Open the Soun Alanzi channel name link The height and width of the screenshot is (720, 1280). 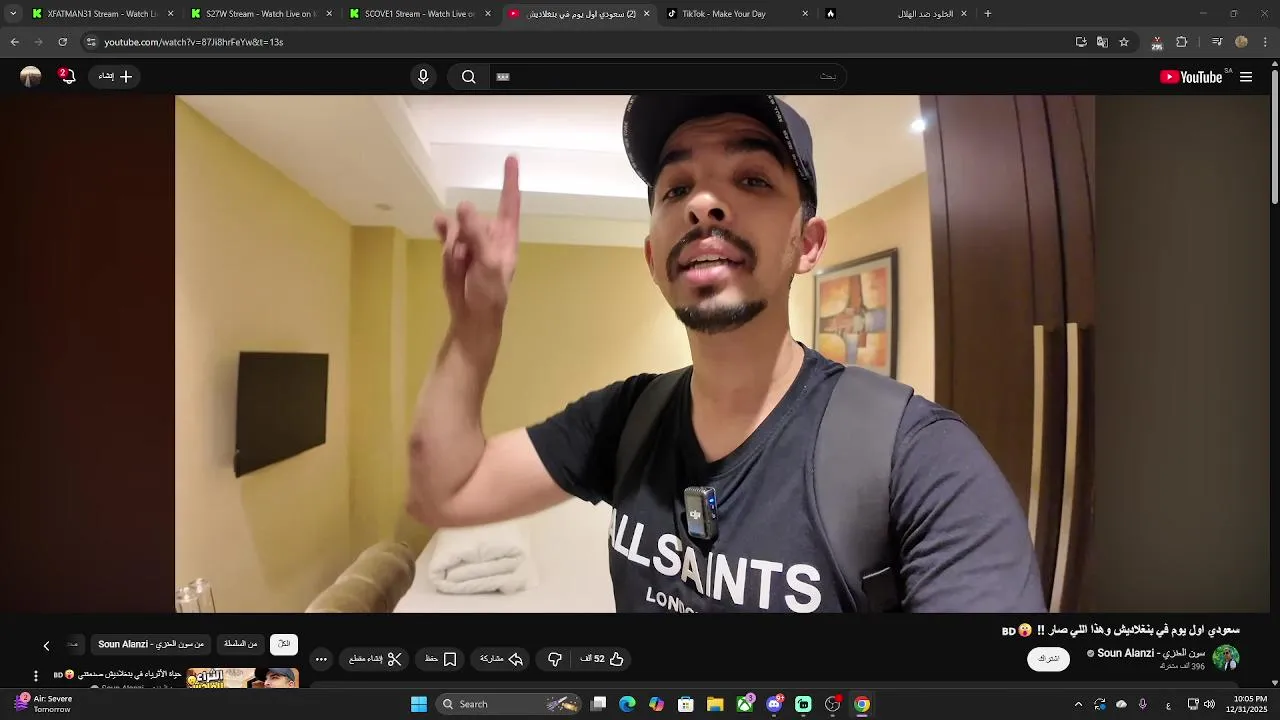tap(1151, 653)
